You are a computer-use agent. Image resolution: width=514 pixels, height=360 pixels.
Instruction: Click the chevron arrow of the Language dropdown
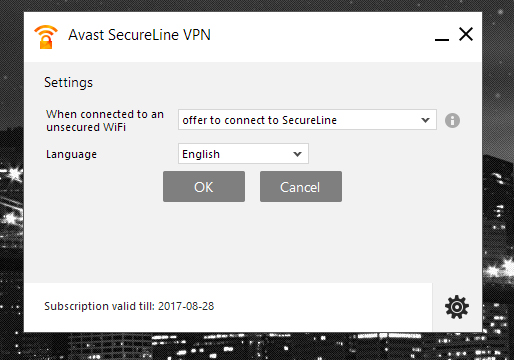[297, 154]
